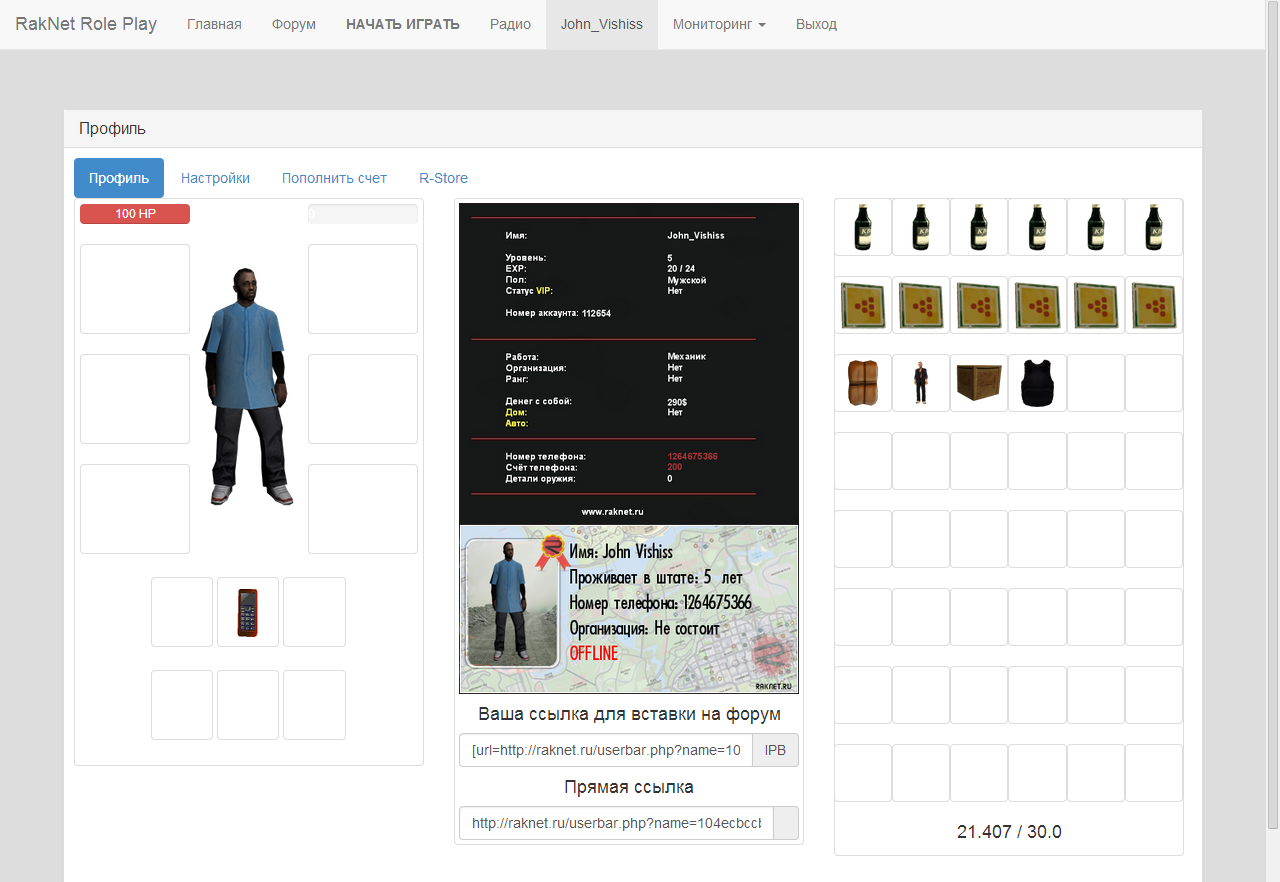Image resolution: width=1280 pixels, height=882 pixels.
Task: Click the forum embed link input field
Action: (x=606, y=751)
